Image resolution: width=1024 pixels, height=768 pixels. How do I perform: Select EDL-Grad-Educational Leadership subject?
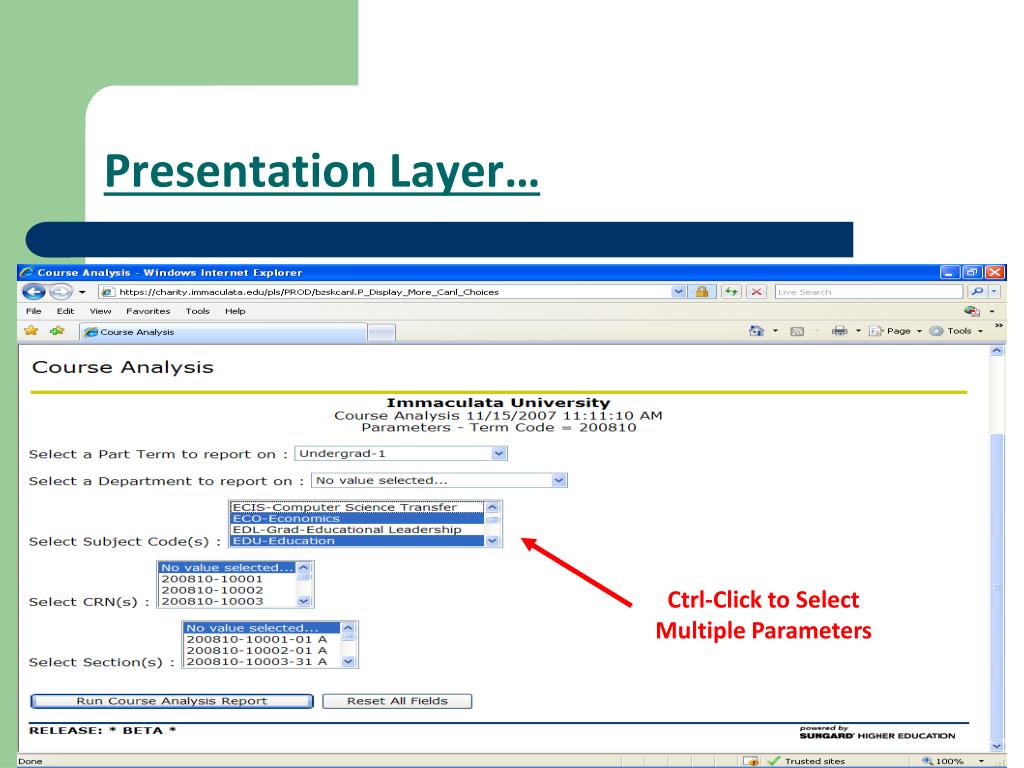tap(357, 530)
